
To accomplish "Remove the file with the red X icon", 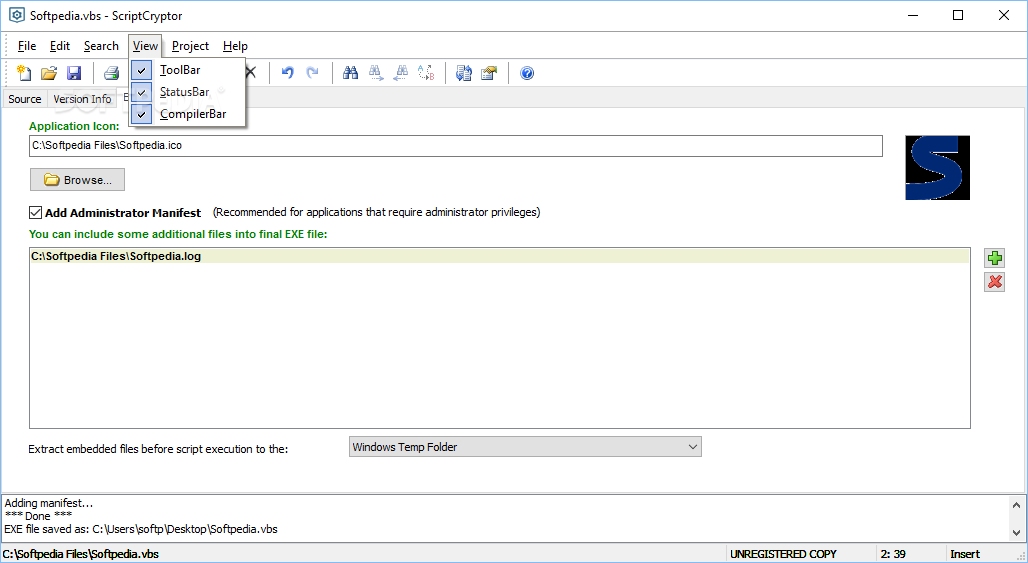I will pyautogui.click(x=995, y=282).
